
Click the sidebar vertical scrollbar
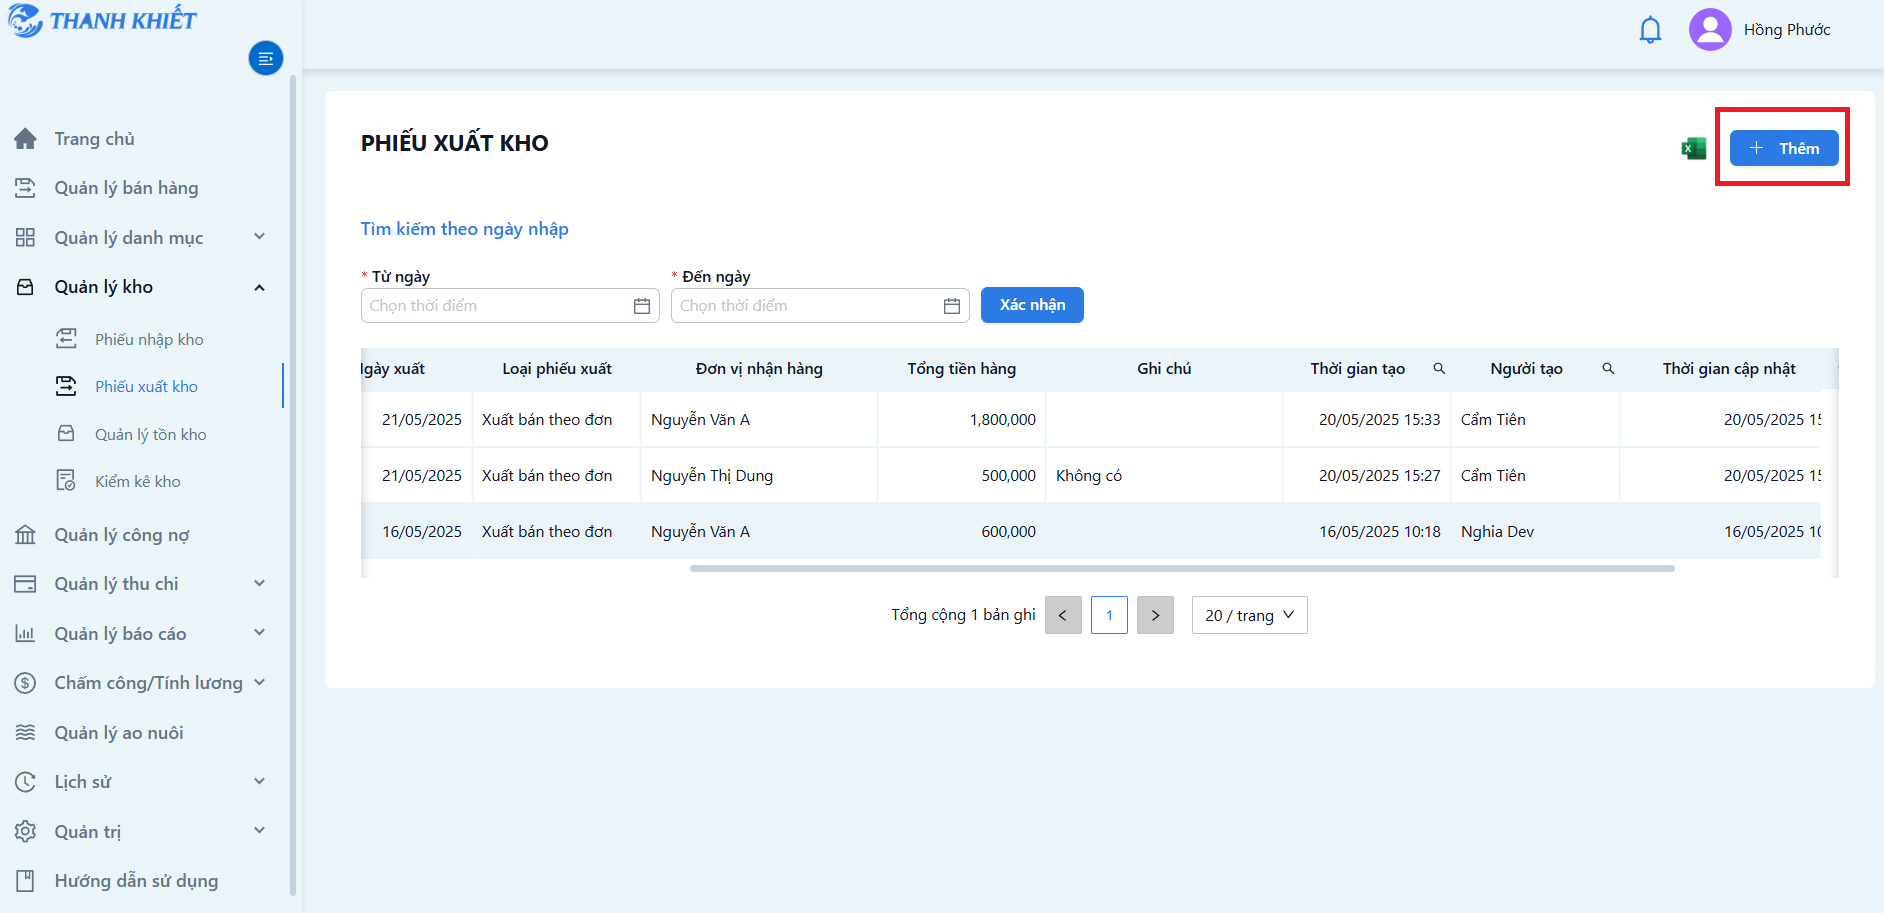coord(293,485)
